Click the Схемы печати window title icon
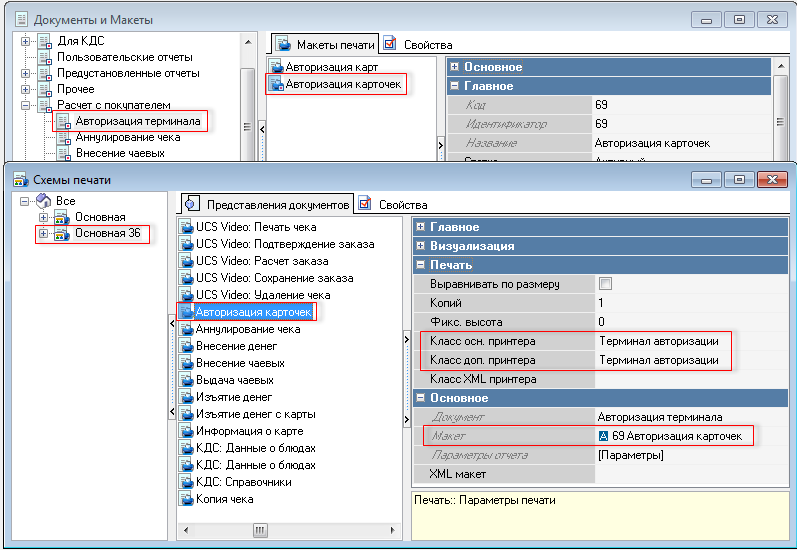Viewport: 797px width, 550px height. pyautogui.click(x=18, y=179)
